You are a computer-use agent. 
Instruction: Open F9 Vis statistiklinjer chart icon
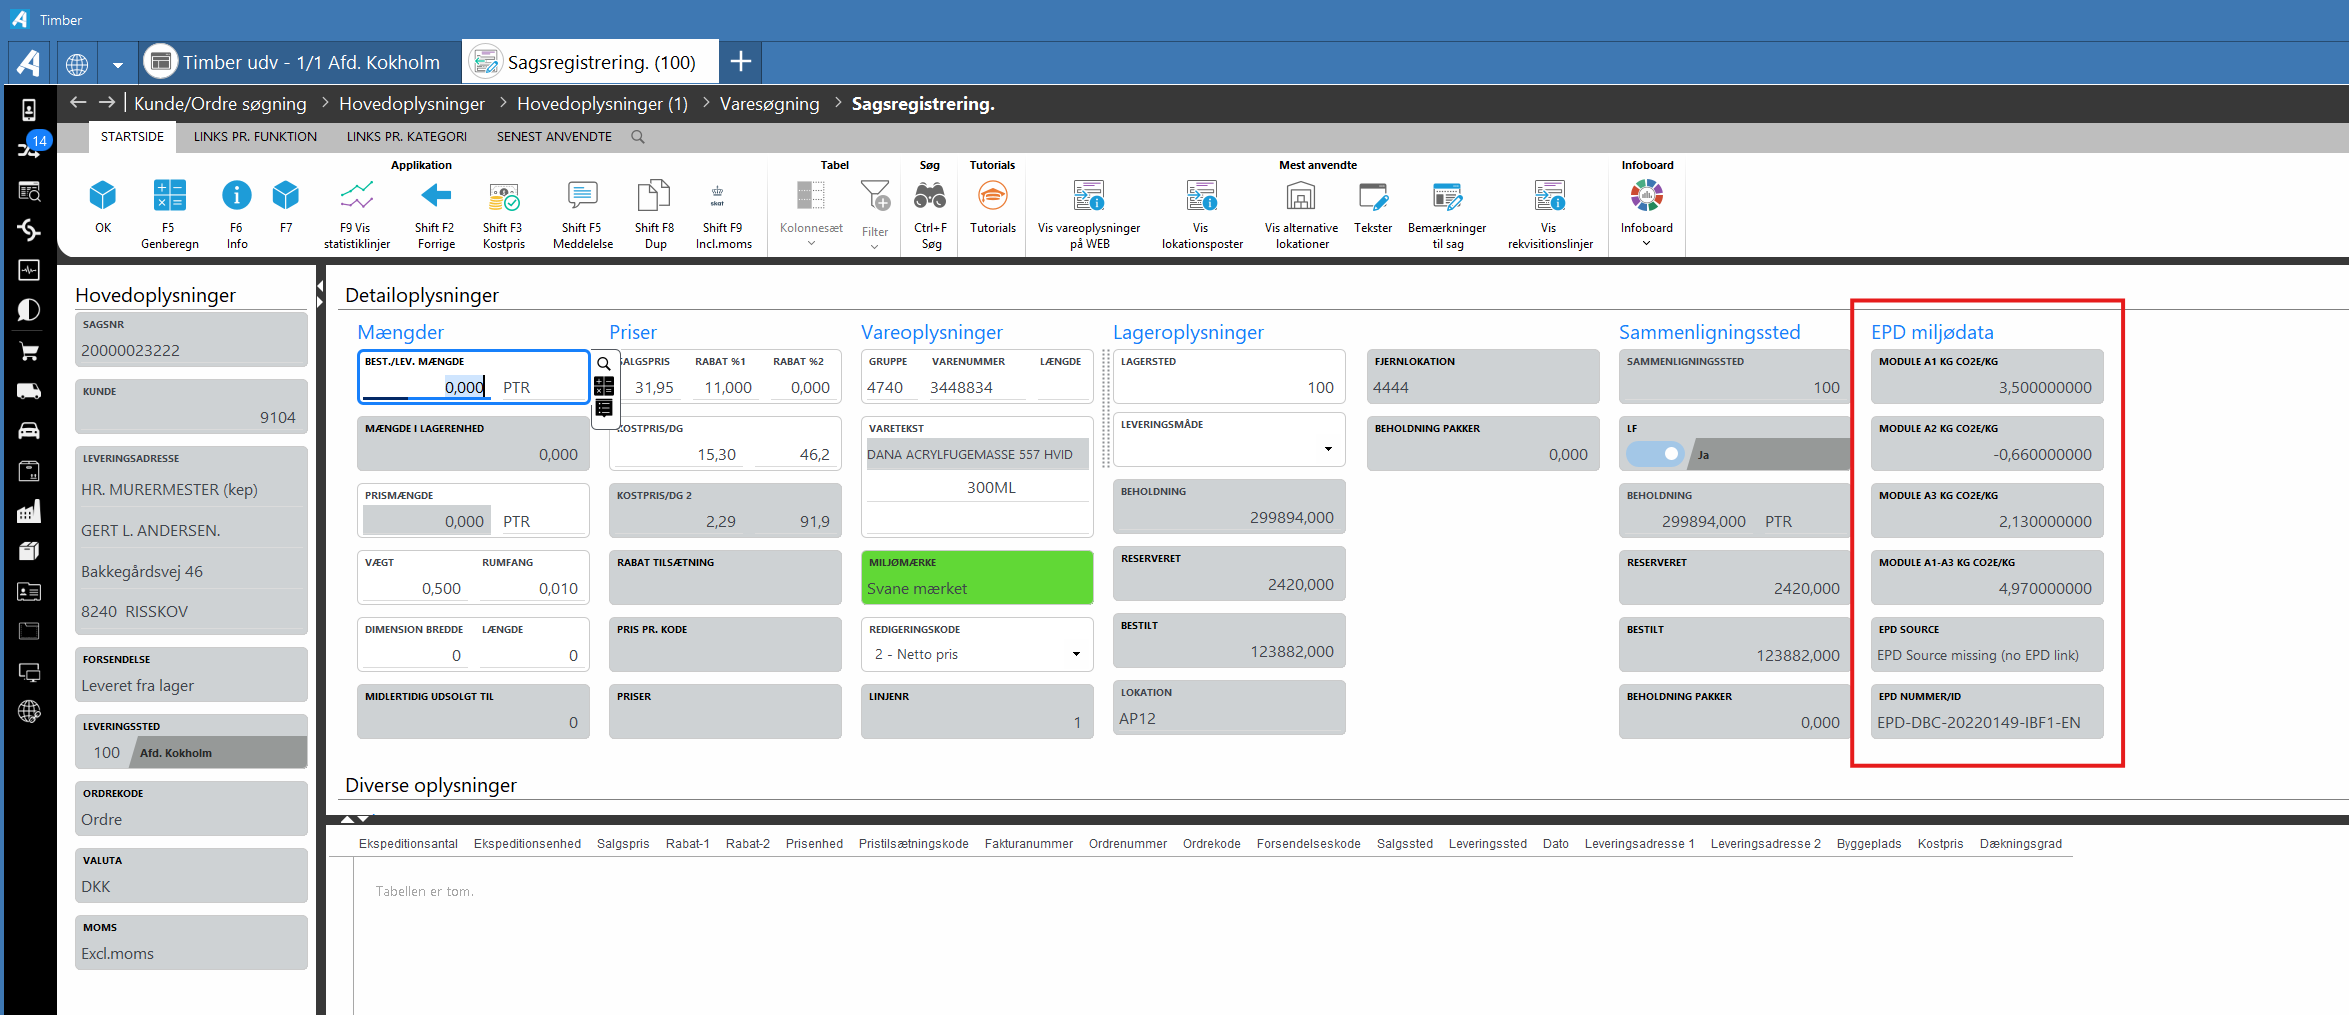(x=357, y=196)
